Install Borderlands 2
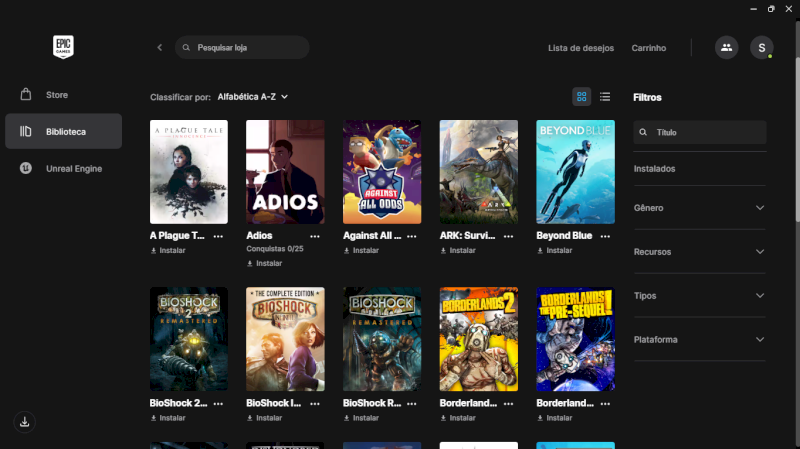The width and height of the screenshot is (800, 449). (x=458, y=418)
